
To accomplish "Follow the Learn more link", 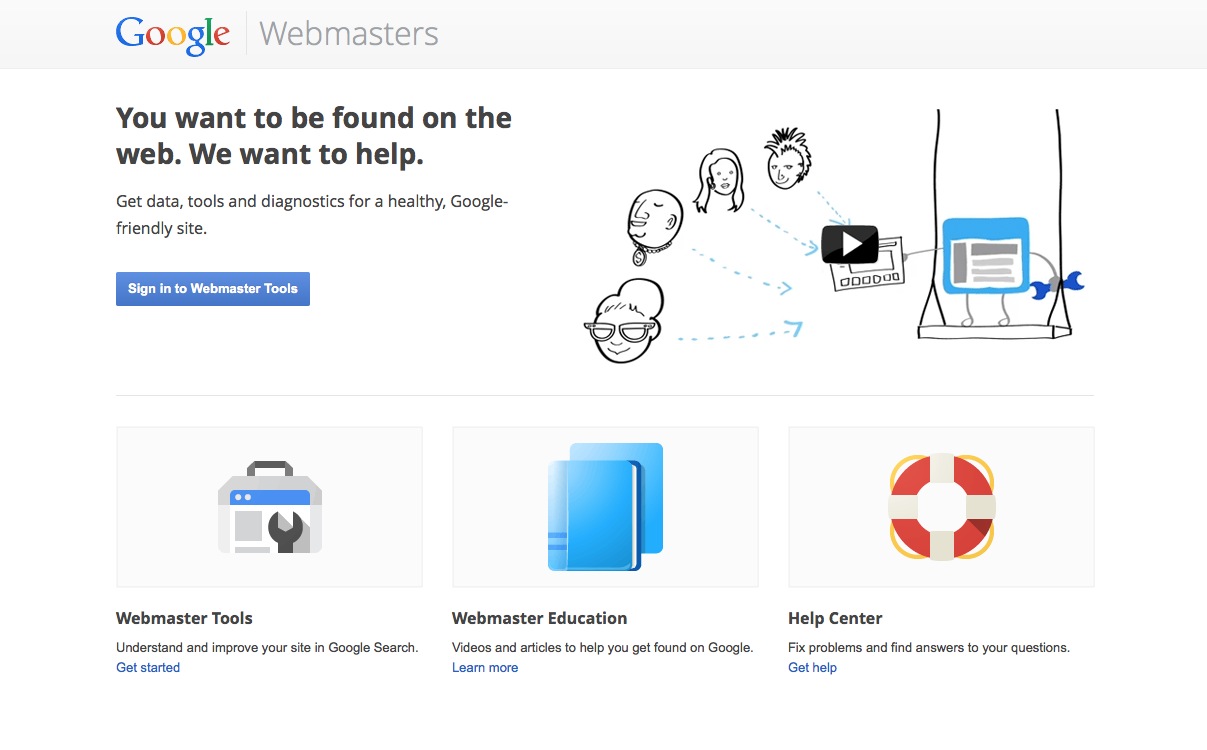I will coord(485,667).
